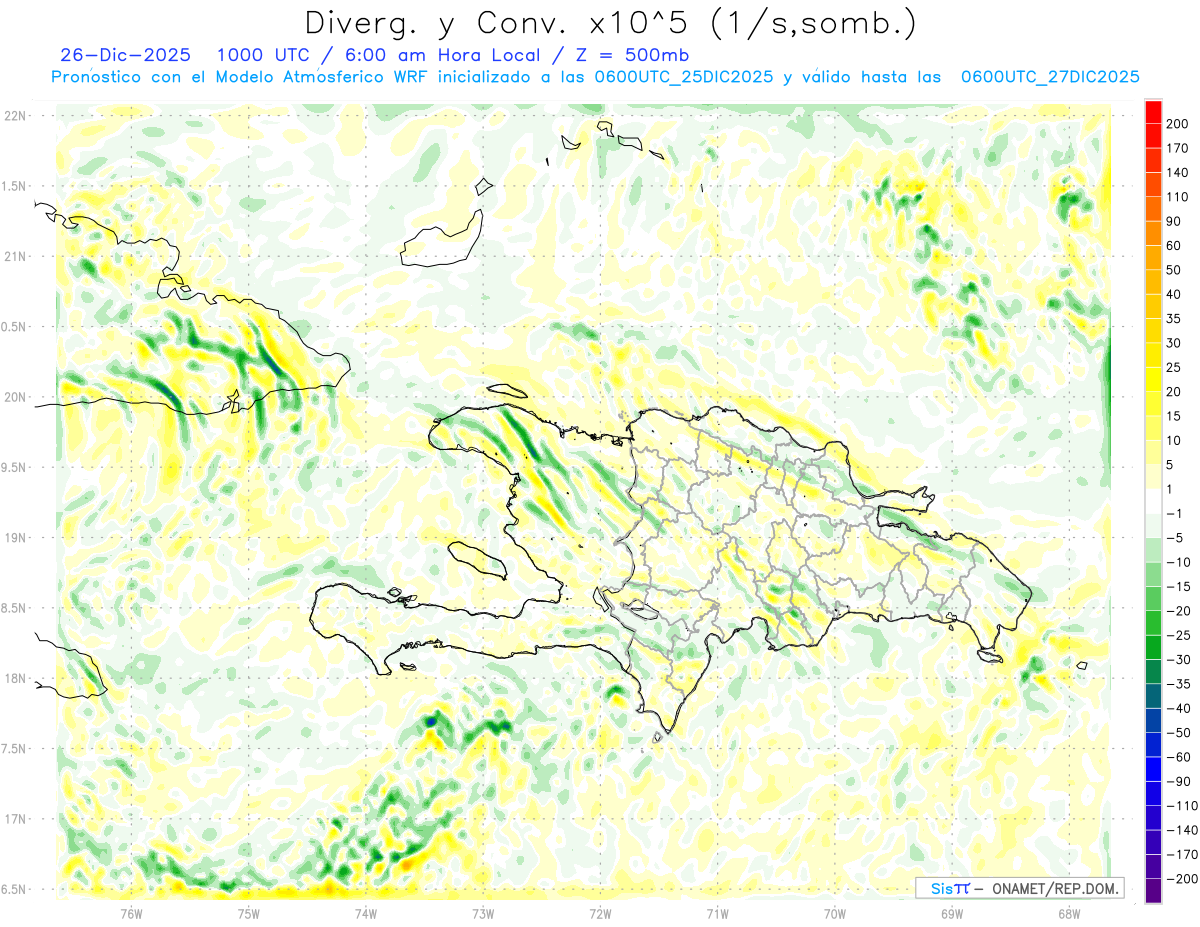The width and height of the screenshot is (1200, 927).
Task: Click the positive '60' color scale label
Action: click(1175, 246)
